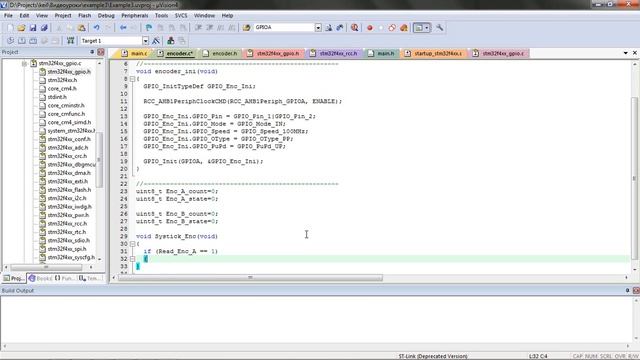The image size is (640, 360).
Task: Open the Project menu
Action: pos(63,16)
